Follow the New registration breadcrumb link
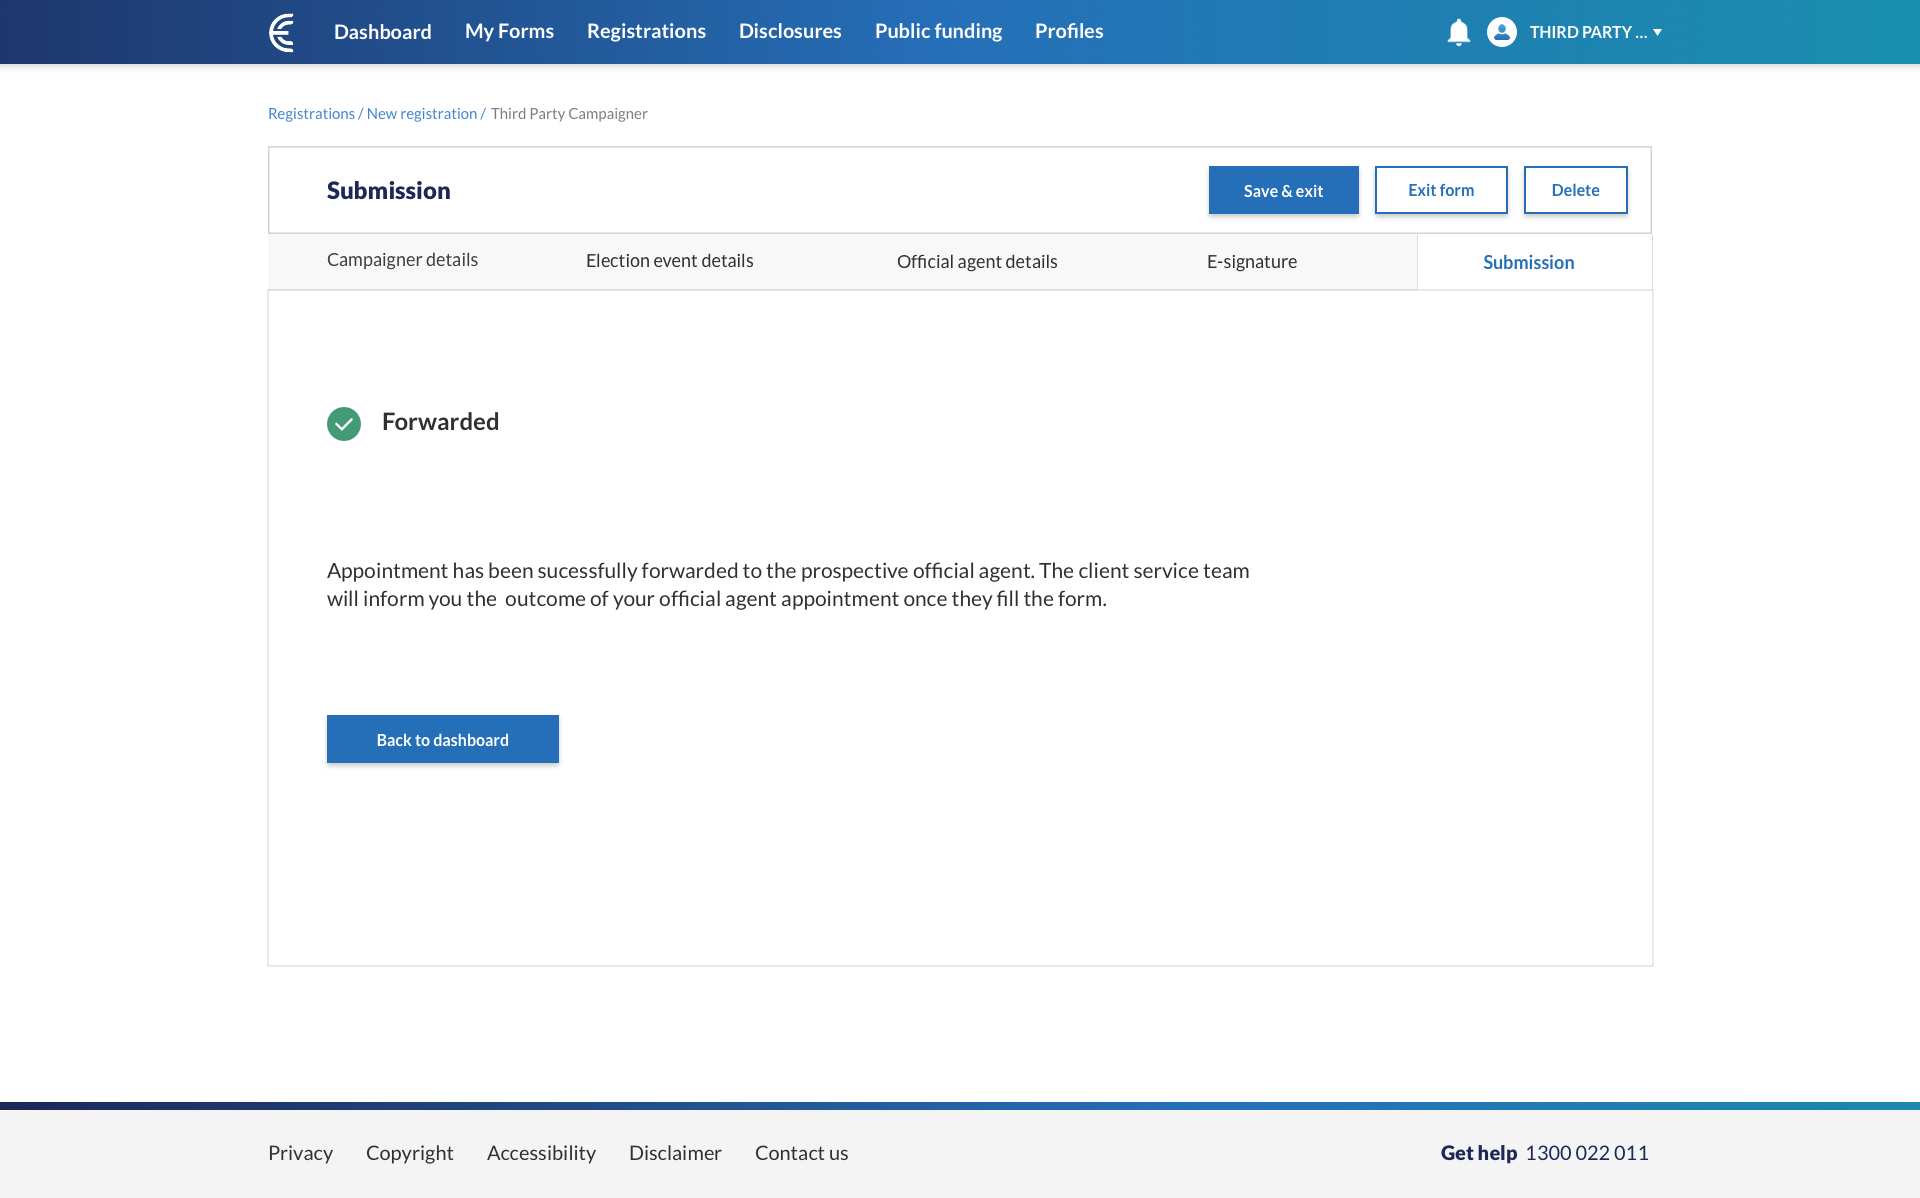Viewport: 1920px width, 1198px height. click(x=422, y=114)
